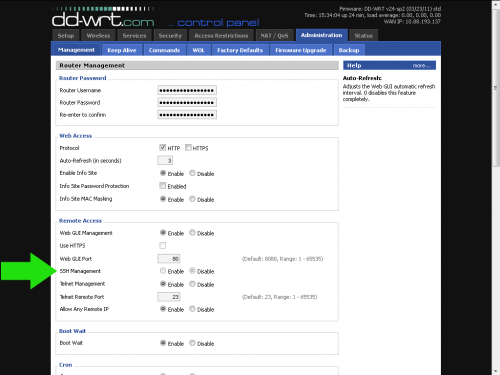Check the Use HTTPS checkbox
This screenshot has height=375, width=500.
(163, 246)
